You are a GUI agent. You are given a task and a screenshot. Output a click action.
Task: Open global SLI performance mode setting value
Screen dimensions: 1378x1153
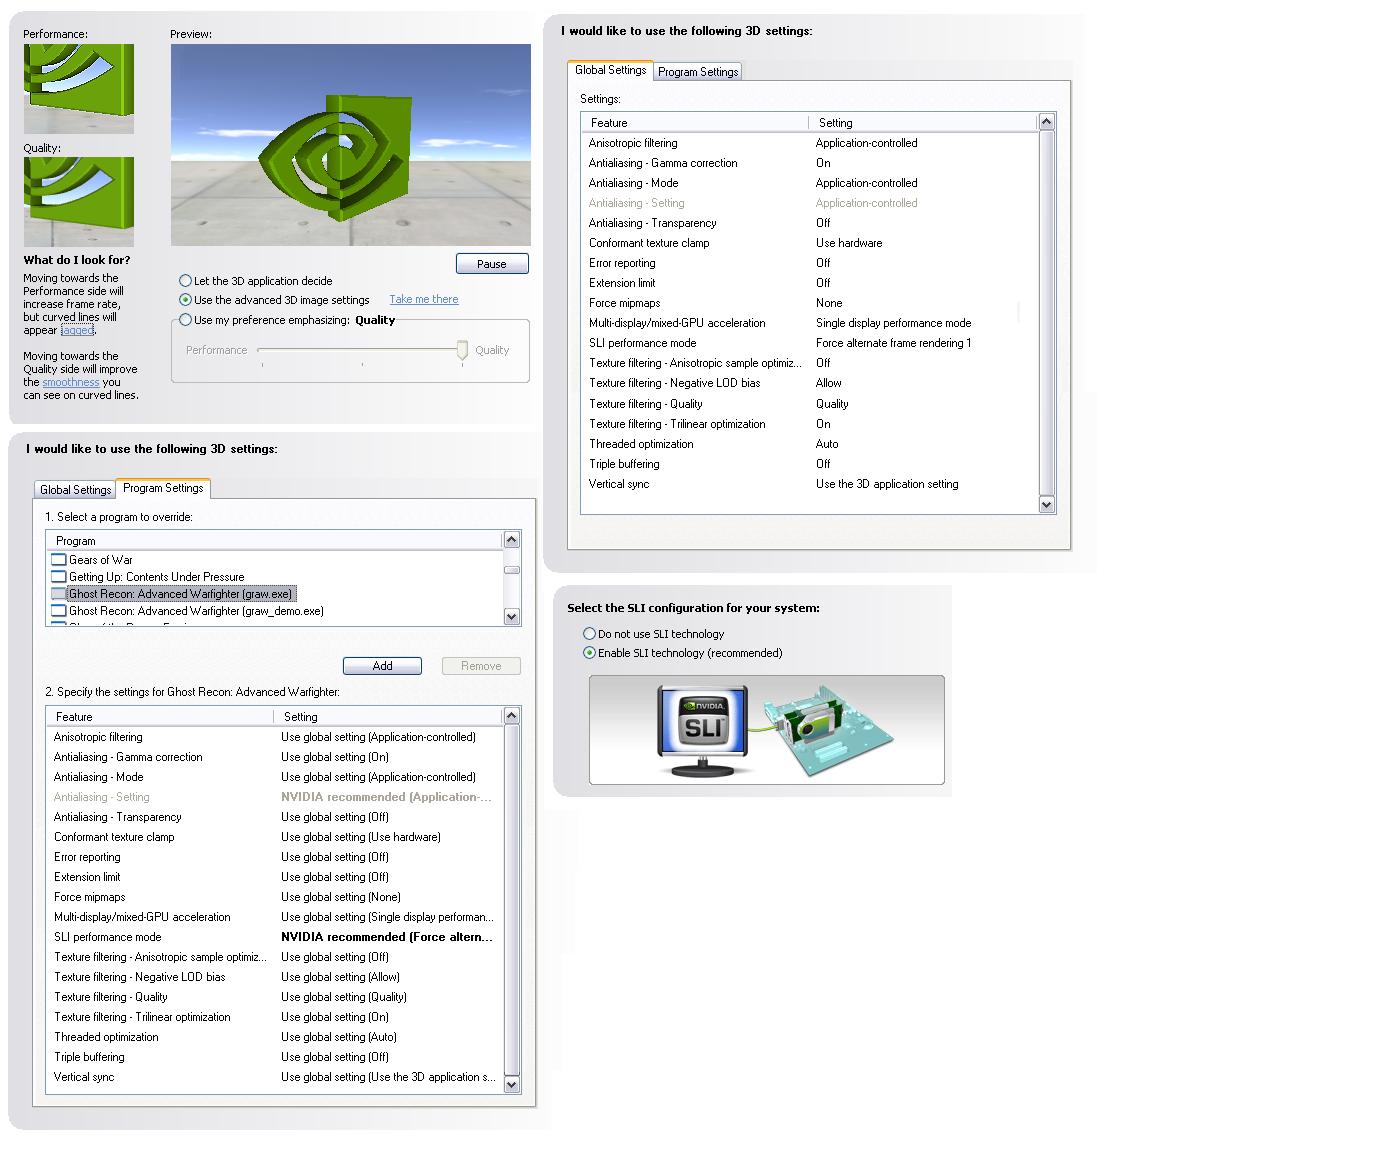893,343
